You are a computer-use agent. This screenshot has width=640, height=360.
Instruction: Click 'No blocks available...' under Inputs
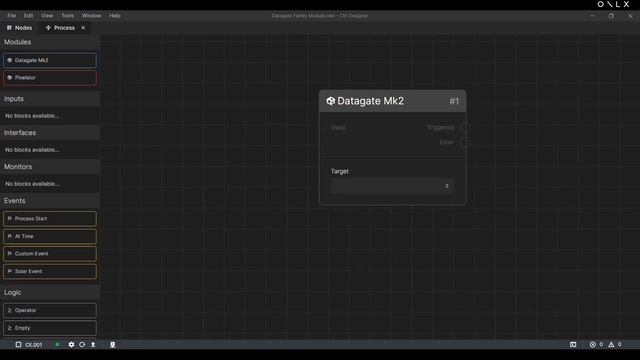[x=32, y=116]
